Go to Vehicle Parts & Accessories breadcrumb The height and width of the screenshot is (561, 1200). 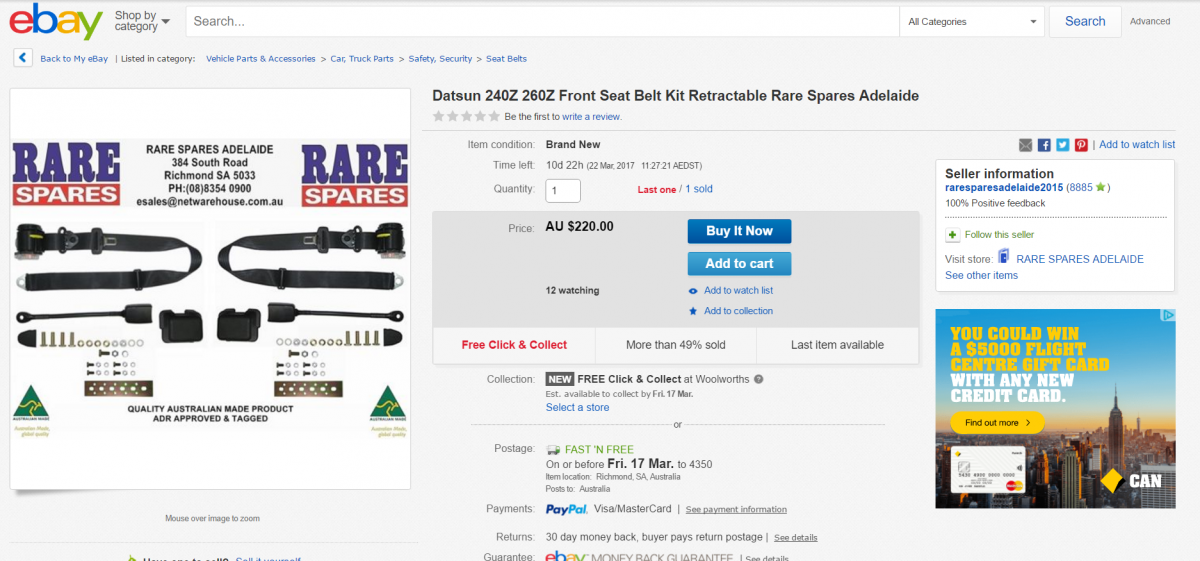point(260,59)
